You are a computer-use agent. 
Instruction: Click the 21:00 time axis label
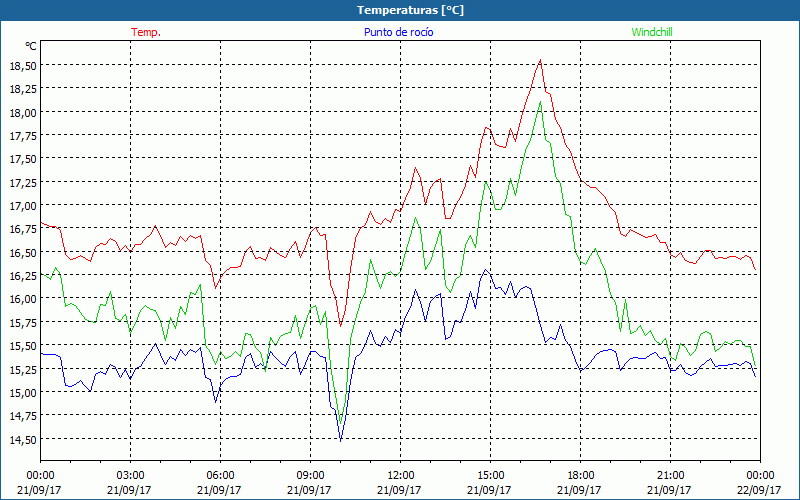(670, 476)
